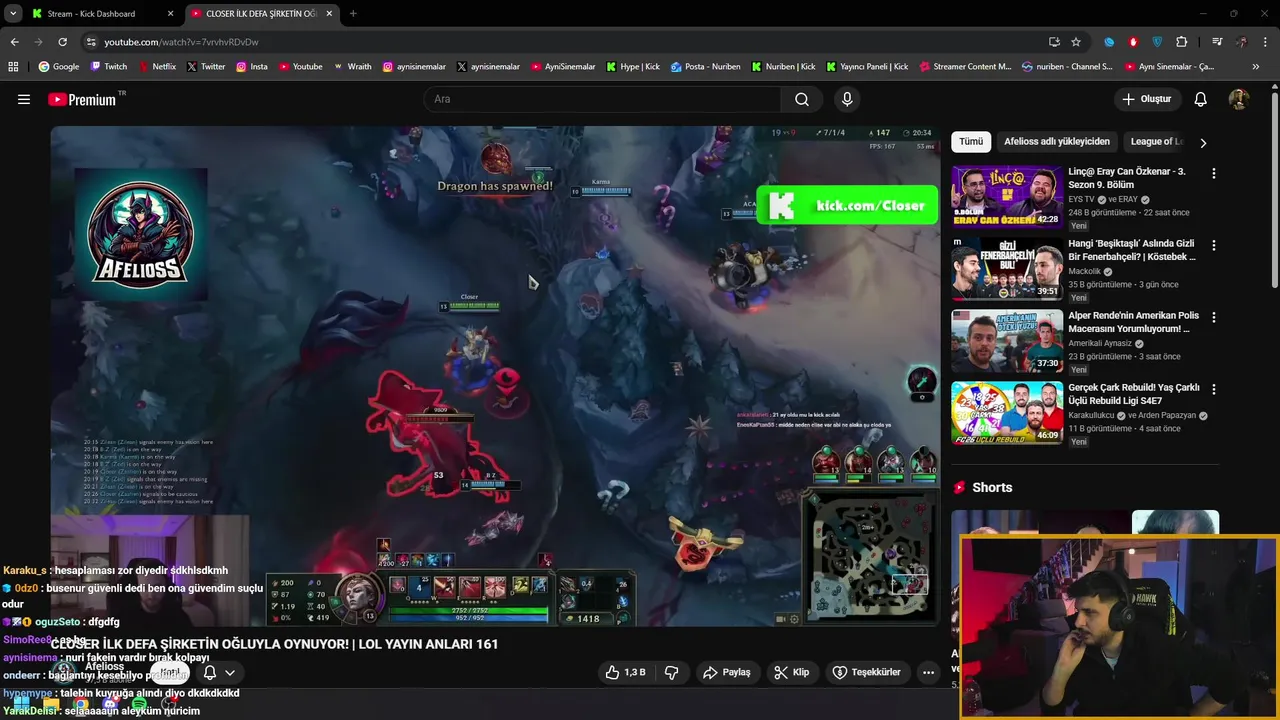Screen dimensions: 1280x720
Task: Click the YouTube search field
Action: click(x=603, y=99)
